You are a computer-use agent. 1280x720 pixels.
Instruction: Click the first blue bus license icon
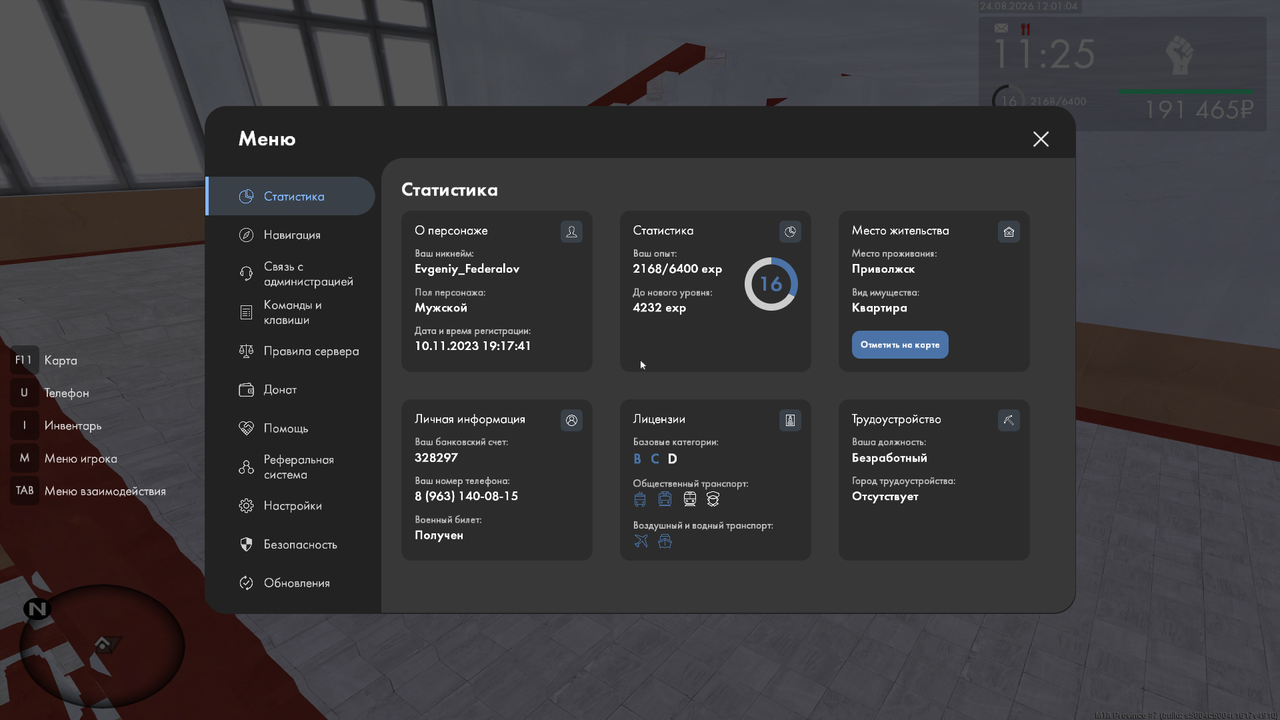click(x=640, y=499)
